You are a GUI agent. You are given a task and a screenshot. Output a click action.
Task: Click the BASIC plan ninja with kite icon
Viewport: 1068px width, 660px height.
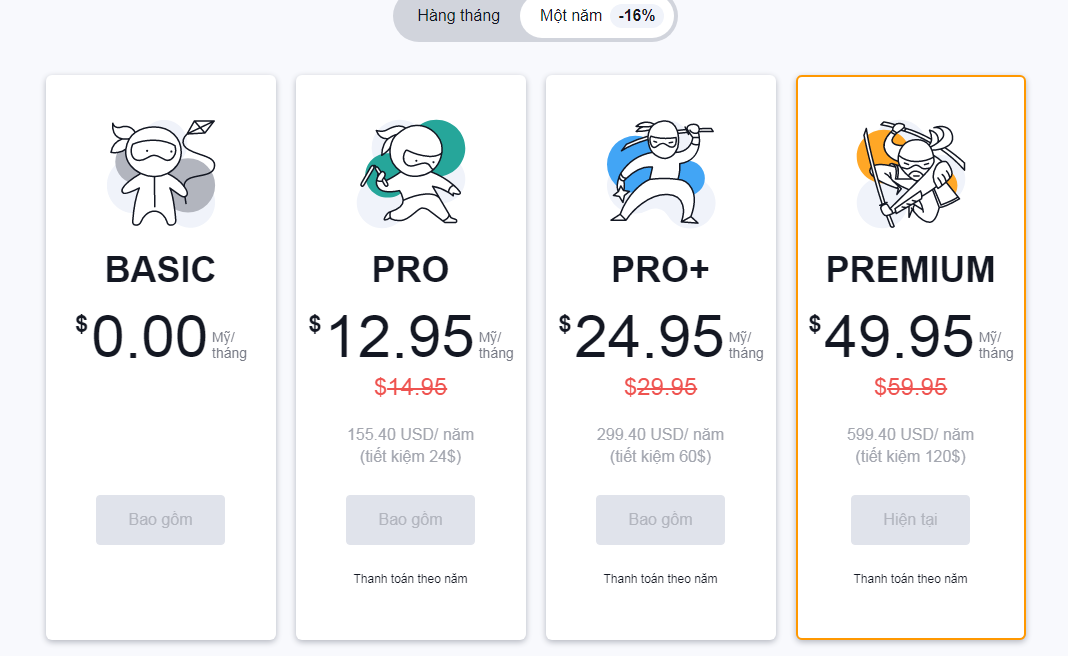(x=160, y=173)
